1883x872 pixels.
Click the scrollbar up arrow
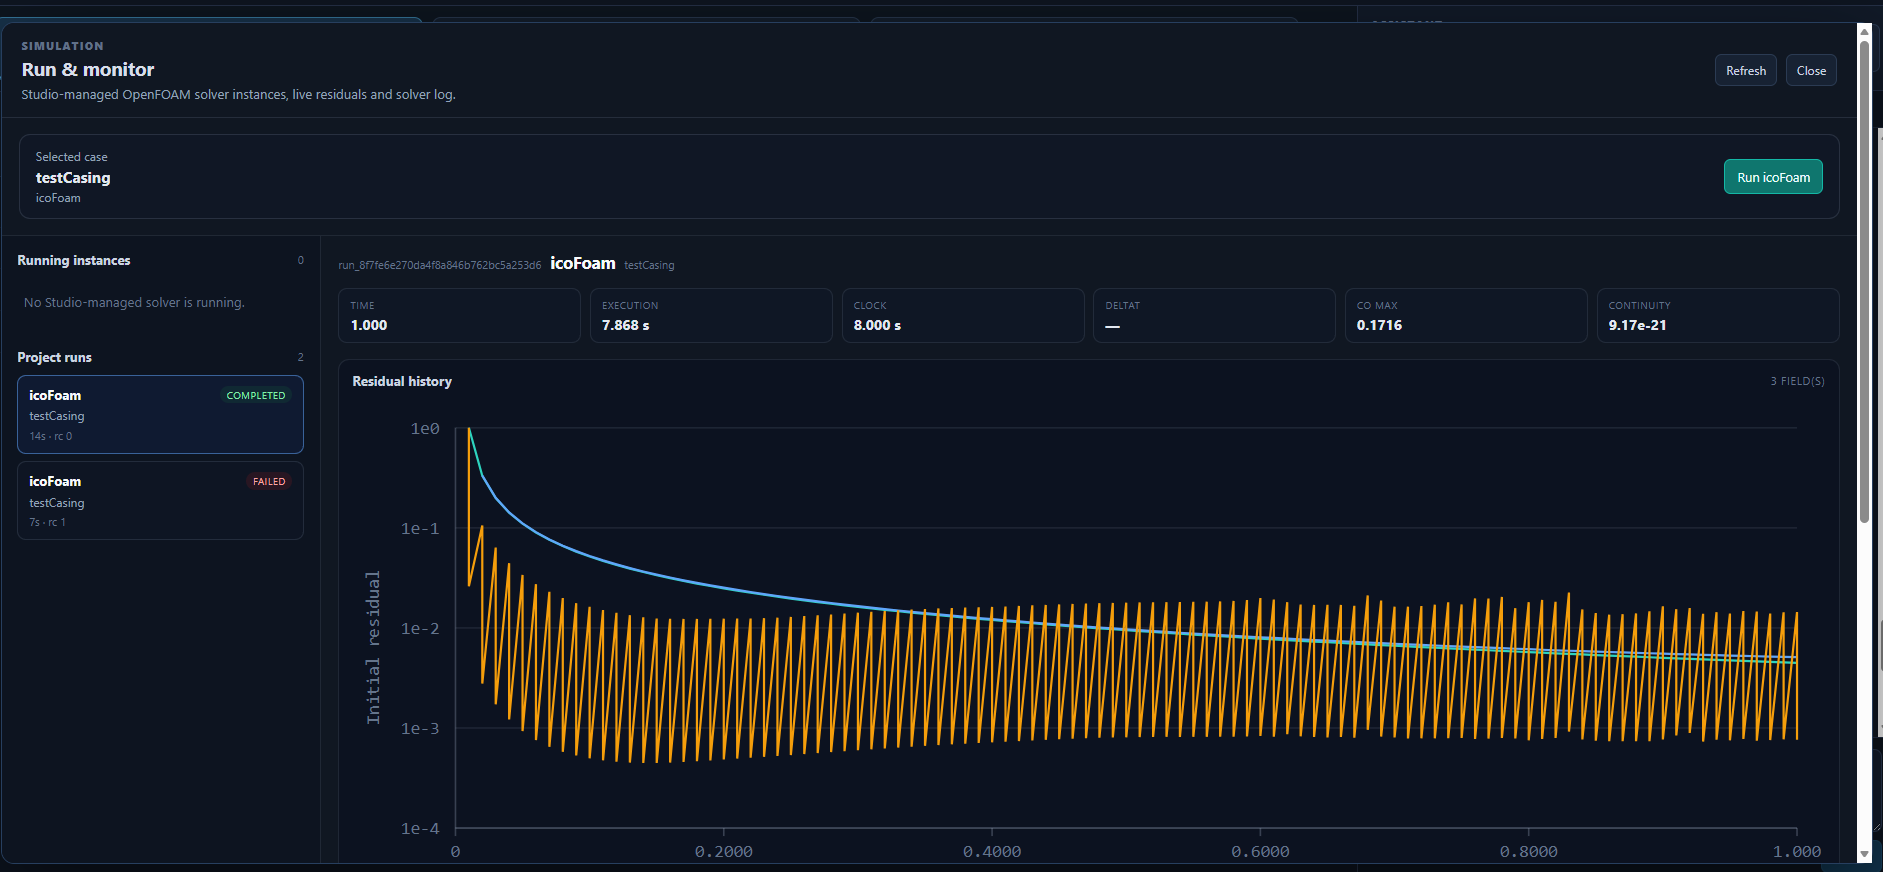(x=1864, y=31)
